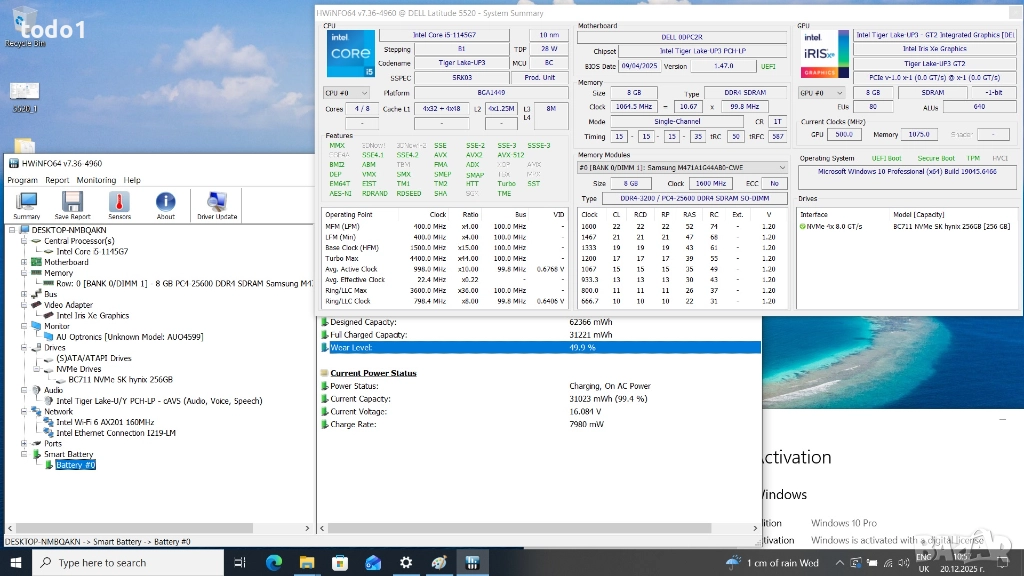Open File Explorer from the taskbar

click(x=308, y=563)
